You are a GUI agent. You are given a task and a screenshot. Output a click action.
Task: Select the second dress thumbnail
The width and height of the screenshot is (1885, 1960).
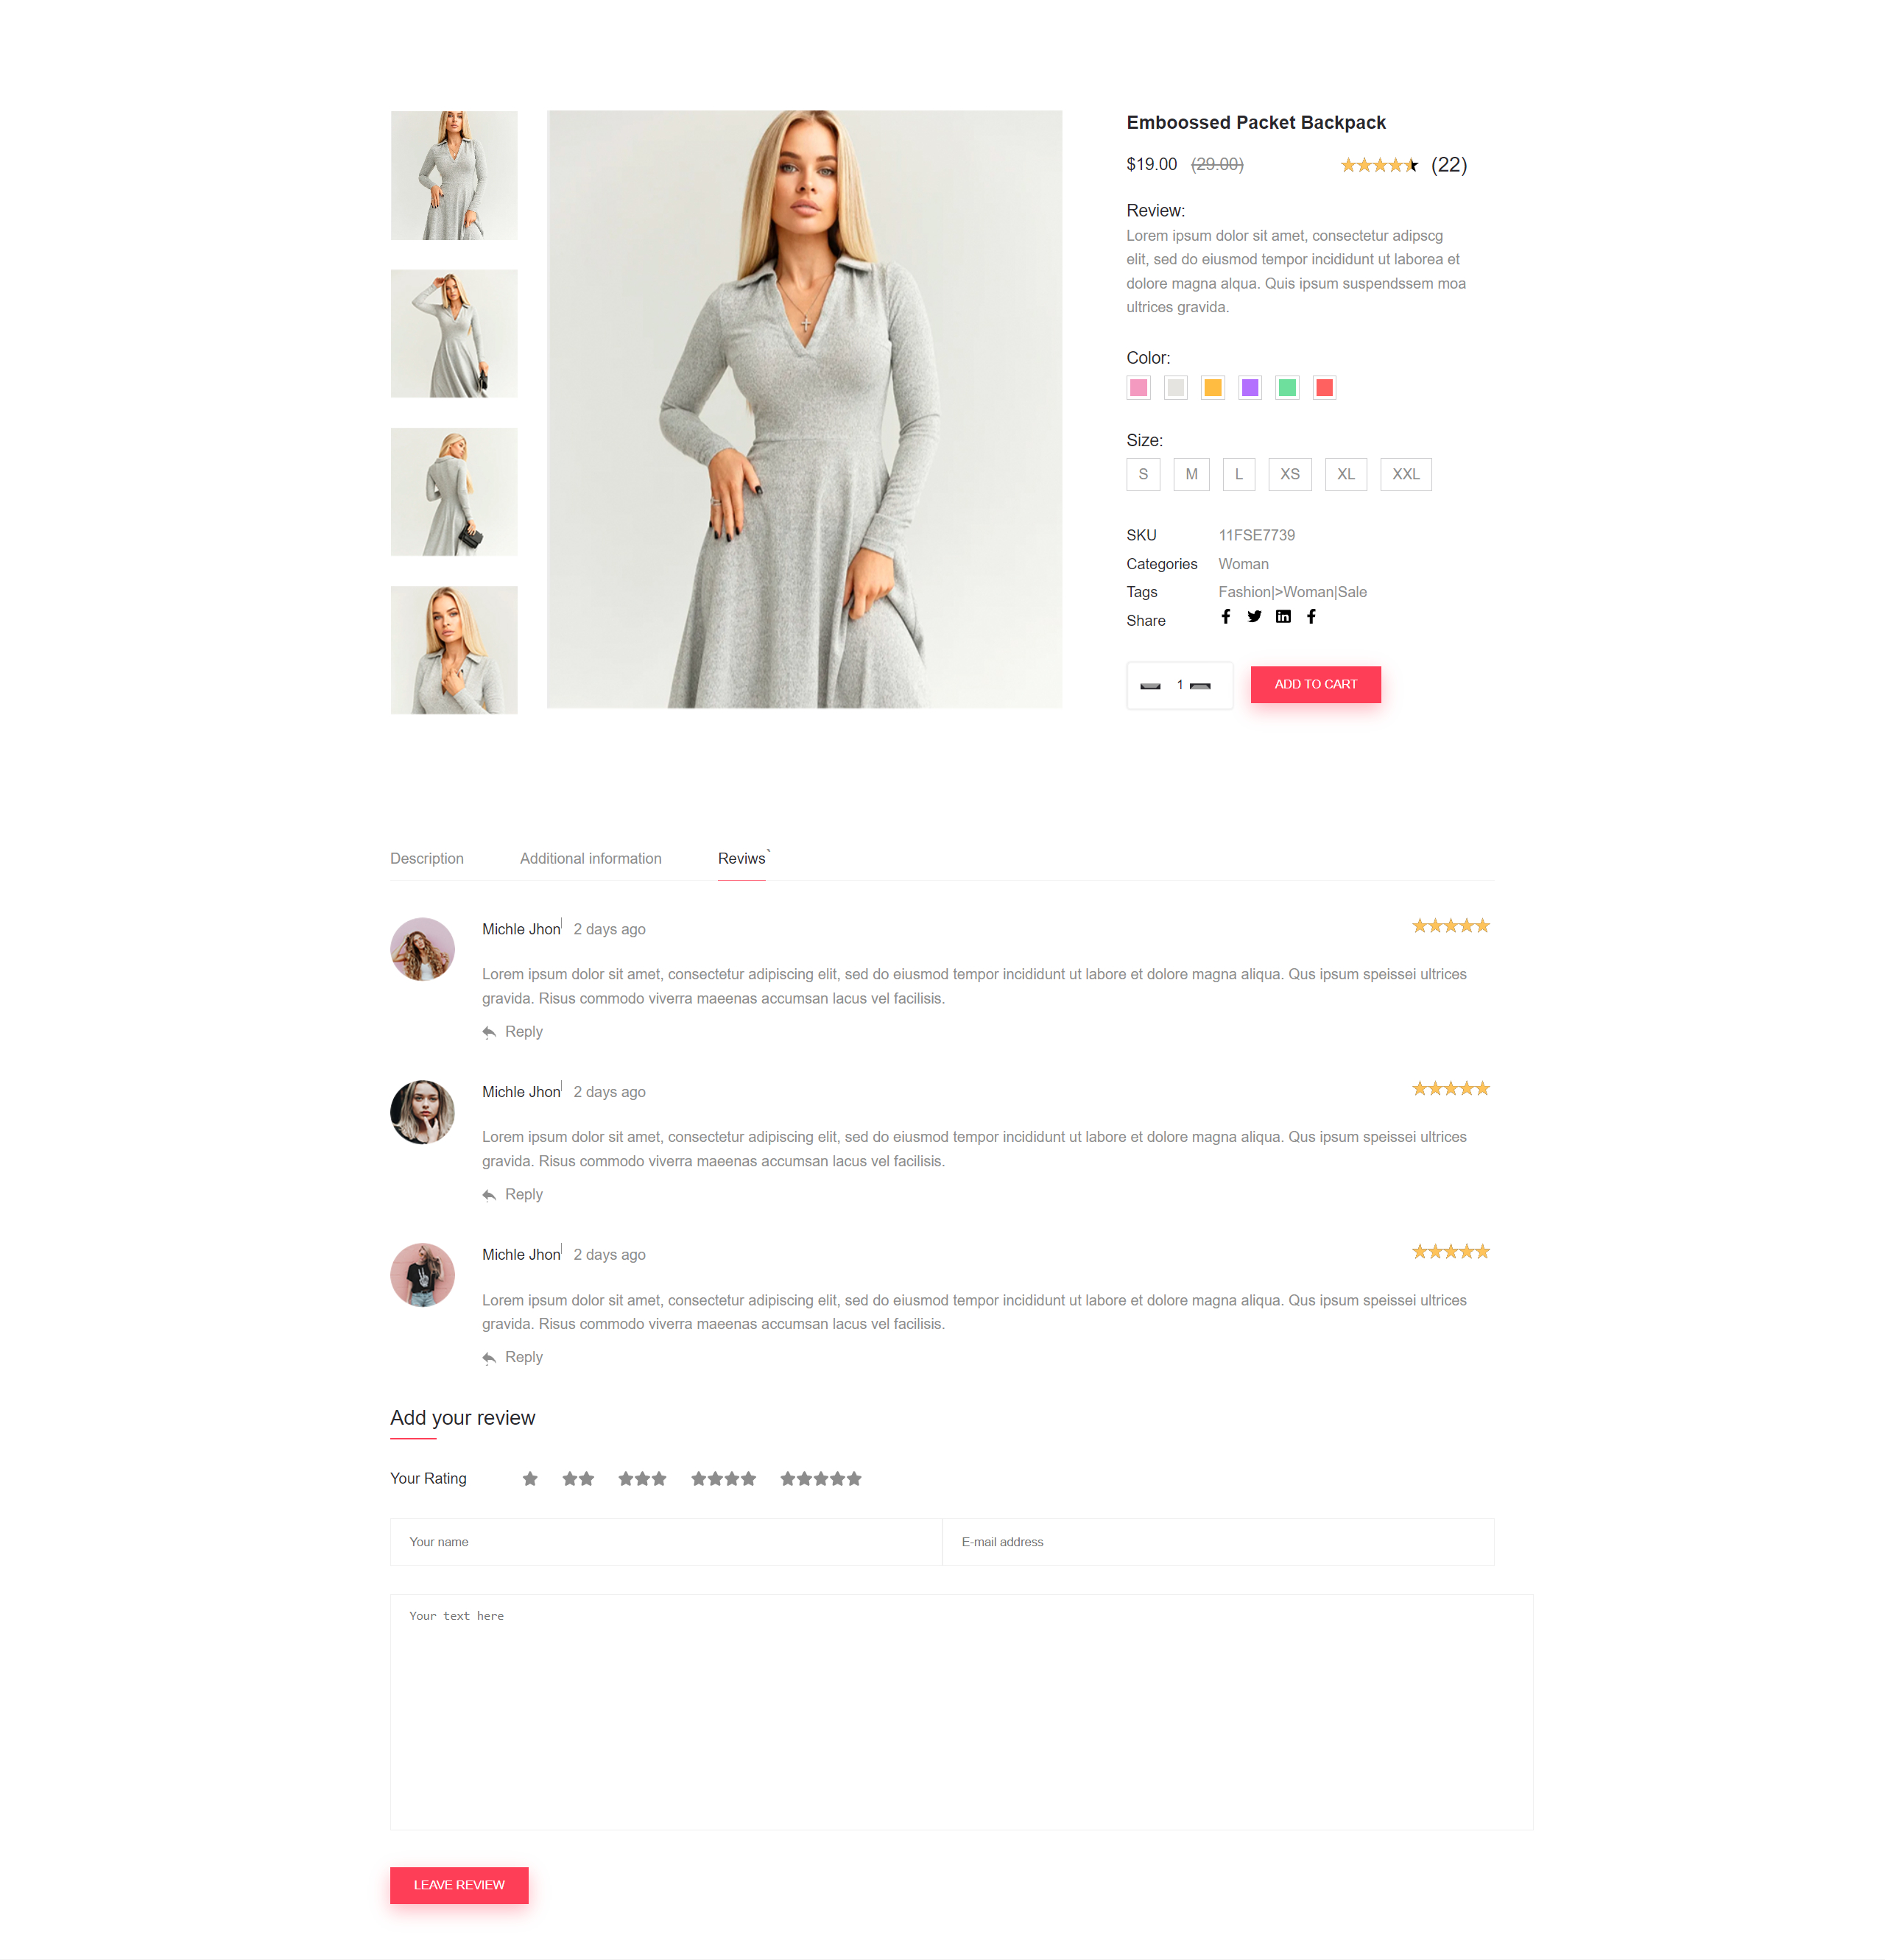click(454, 333)
